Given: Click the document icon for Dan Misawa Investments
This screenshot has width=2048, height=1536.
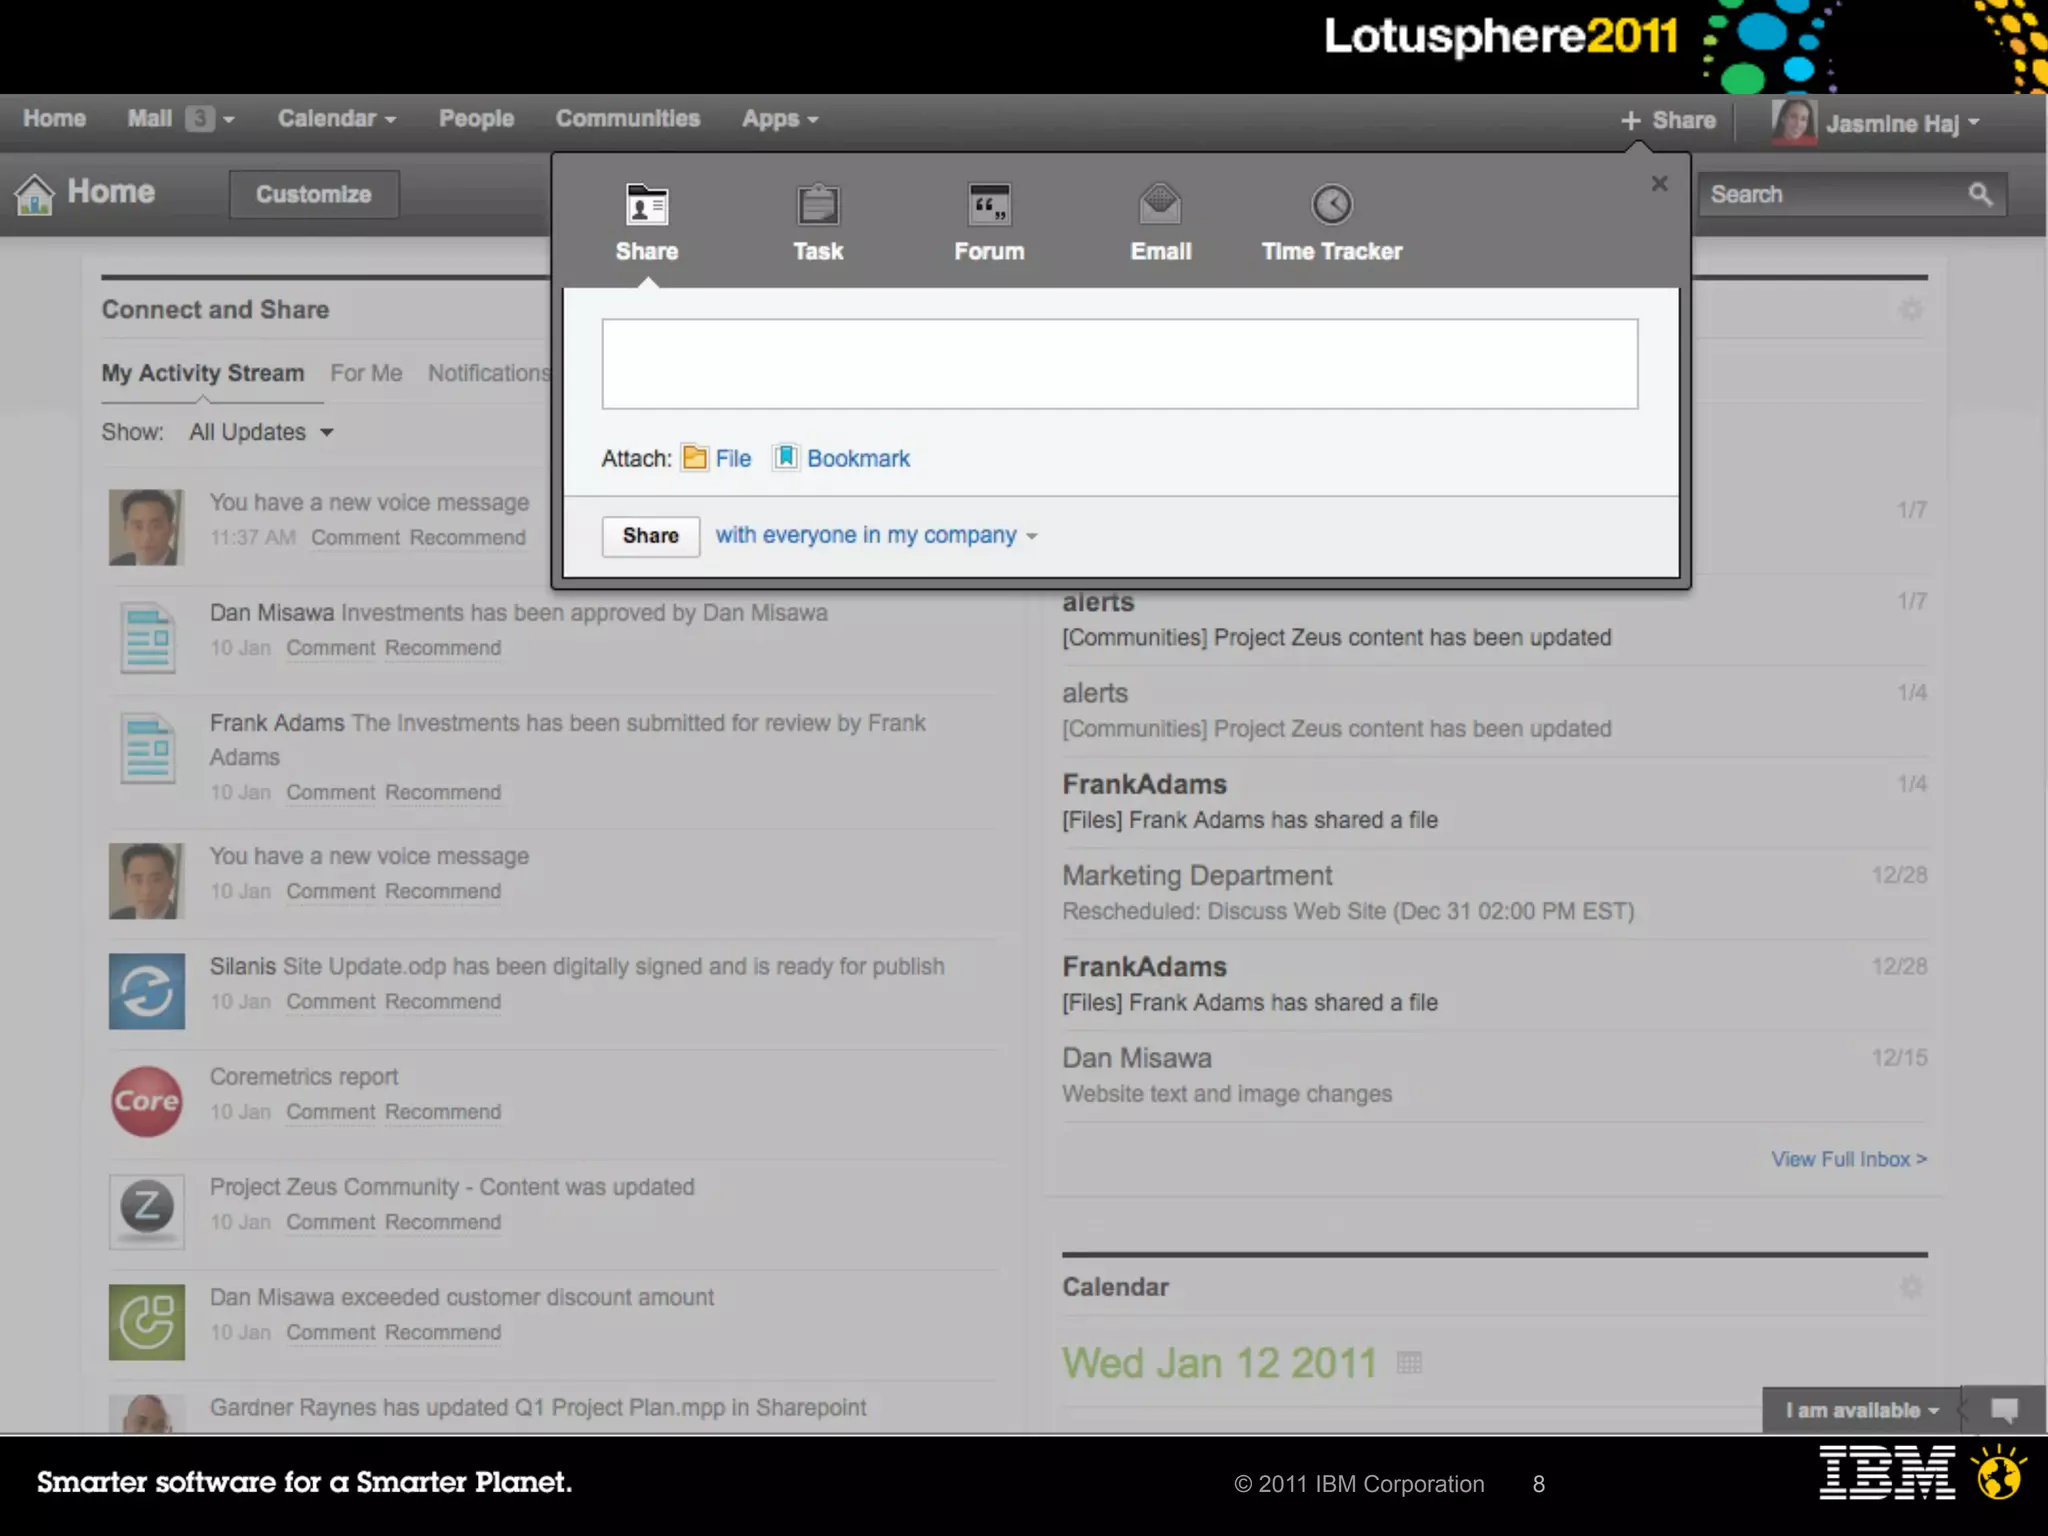Looking at the screenshot, I should [x=148, y=638].
